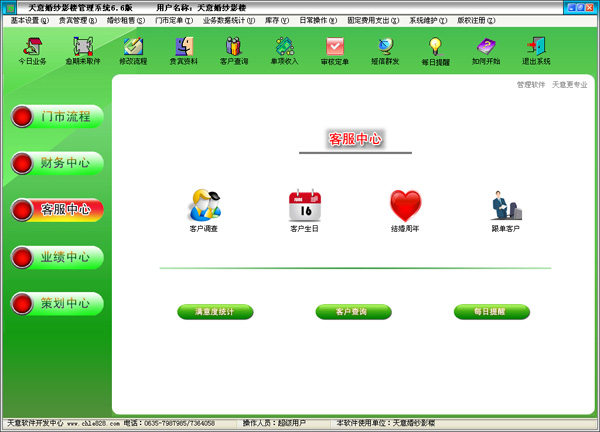Select 门市流程 in the sidebar
Viewport: 600px width, 432px height.
(x=57, y=117)
